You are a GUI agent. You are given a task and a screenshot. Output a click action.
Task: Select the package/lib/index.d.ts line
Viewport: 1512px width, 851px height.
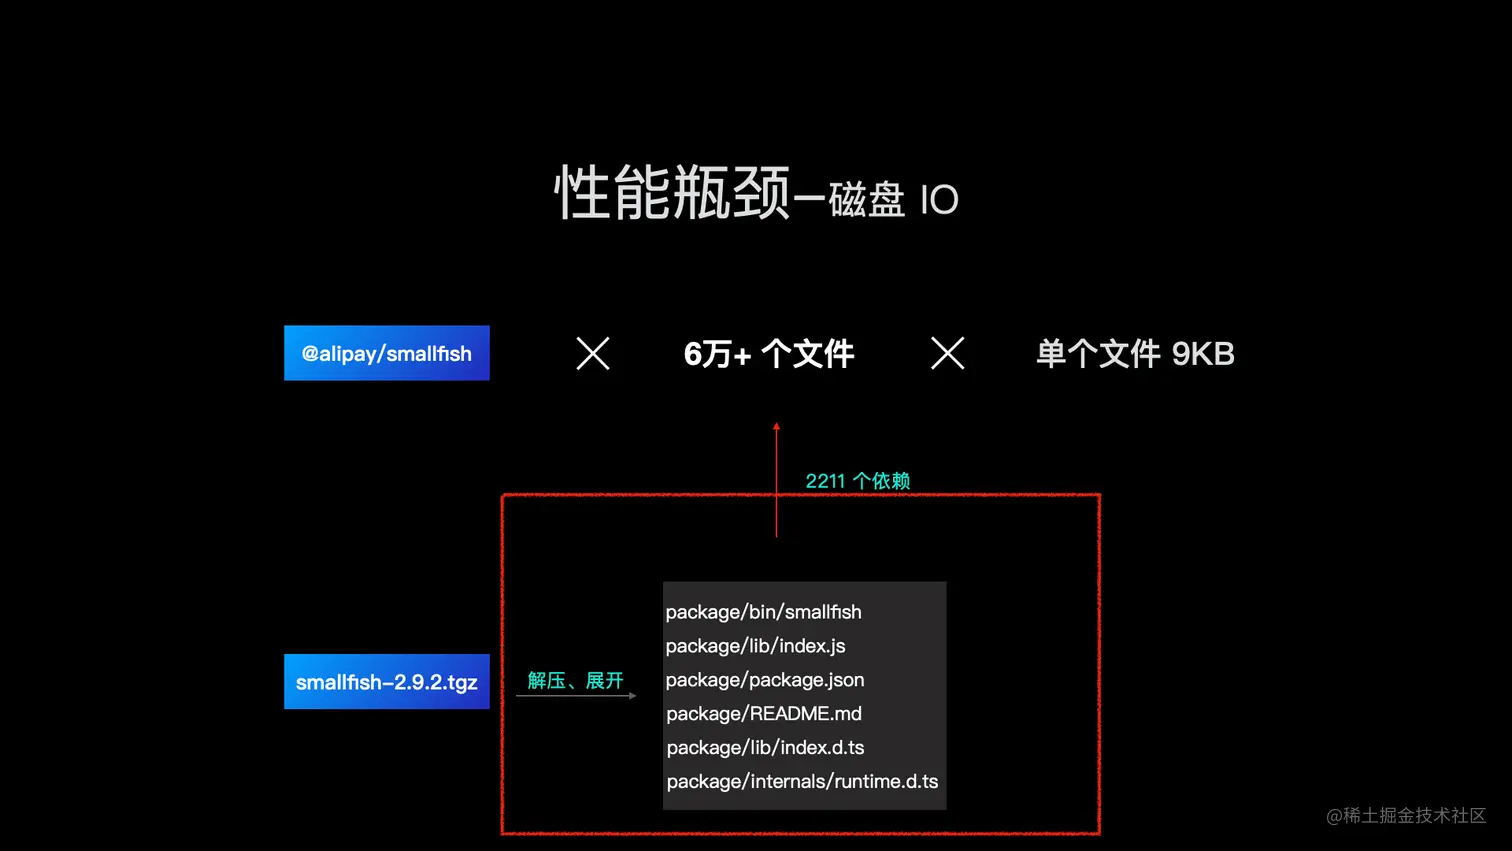click(765, 748)
